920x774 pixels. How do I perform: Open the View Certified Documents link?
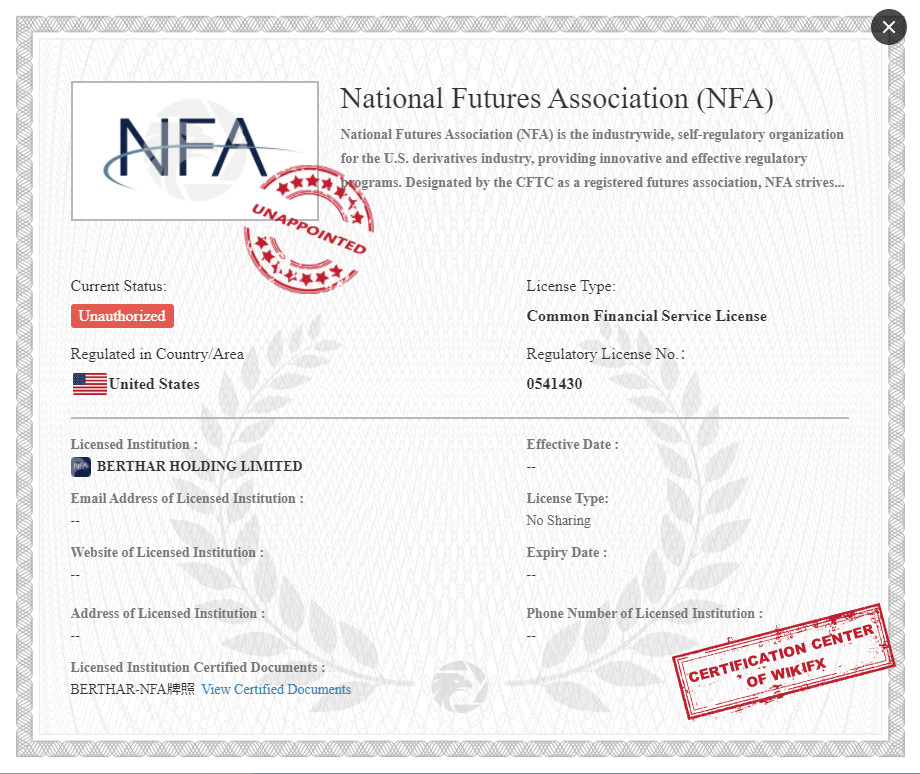pyautogui.click(x=276, y=689)
